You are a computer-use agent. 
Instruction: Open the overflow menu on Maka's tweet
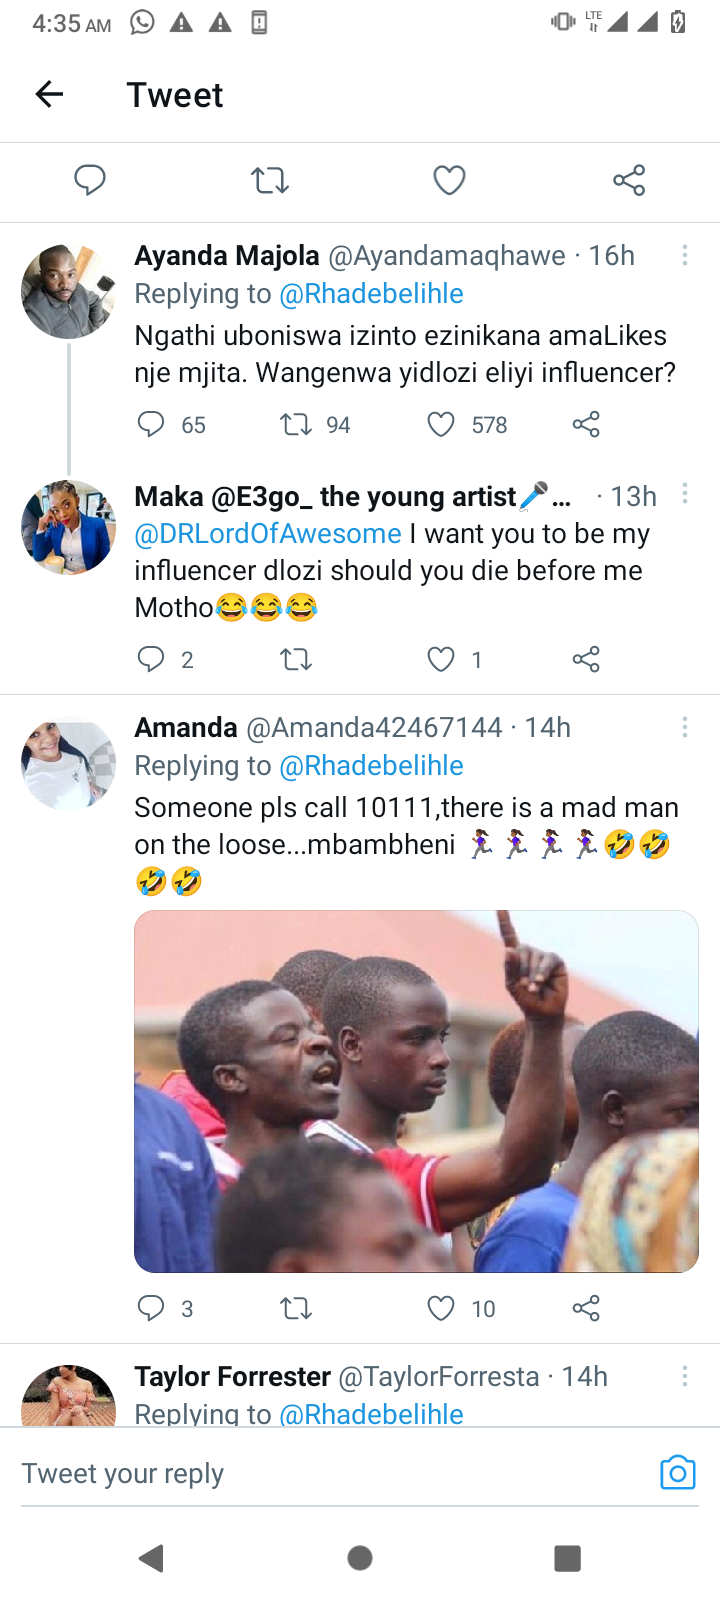(x=685, y=493)
